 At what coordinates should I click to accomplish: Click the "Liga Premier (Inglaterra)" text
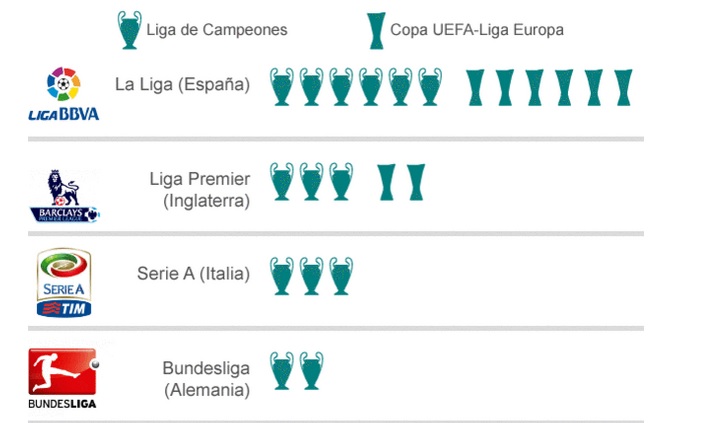(x=200, y=190)
